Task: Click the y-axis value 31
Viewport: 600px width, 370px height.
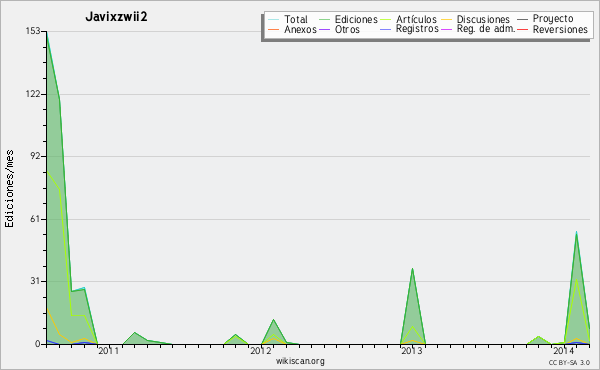Action: pos(35,281)
